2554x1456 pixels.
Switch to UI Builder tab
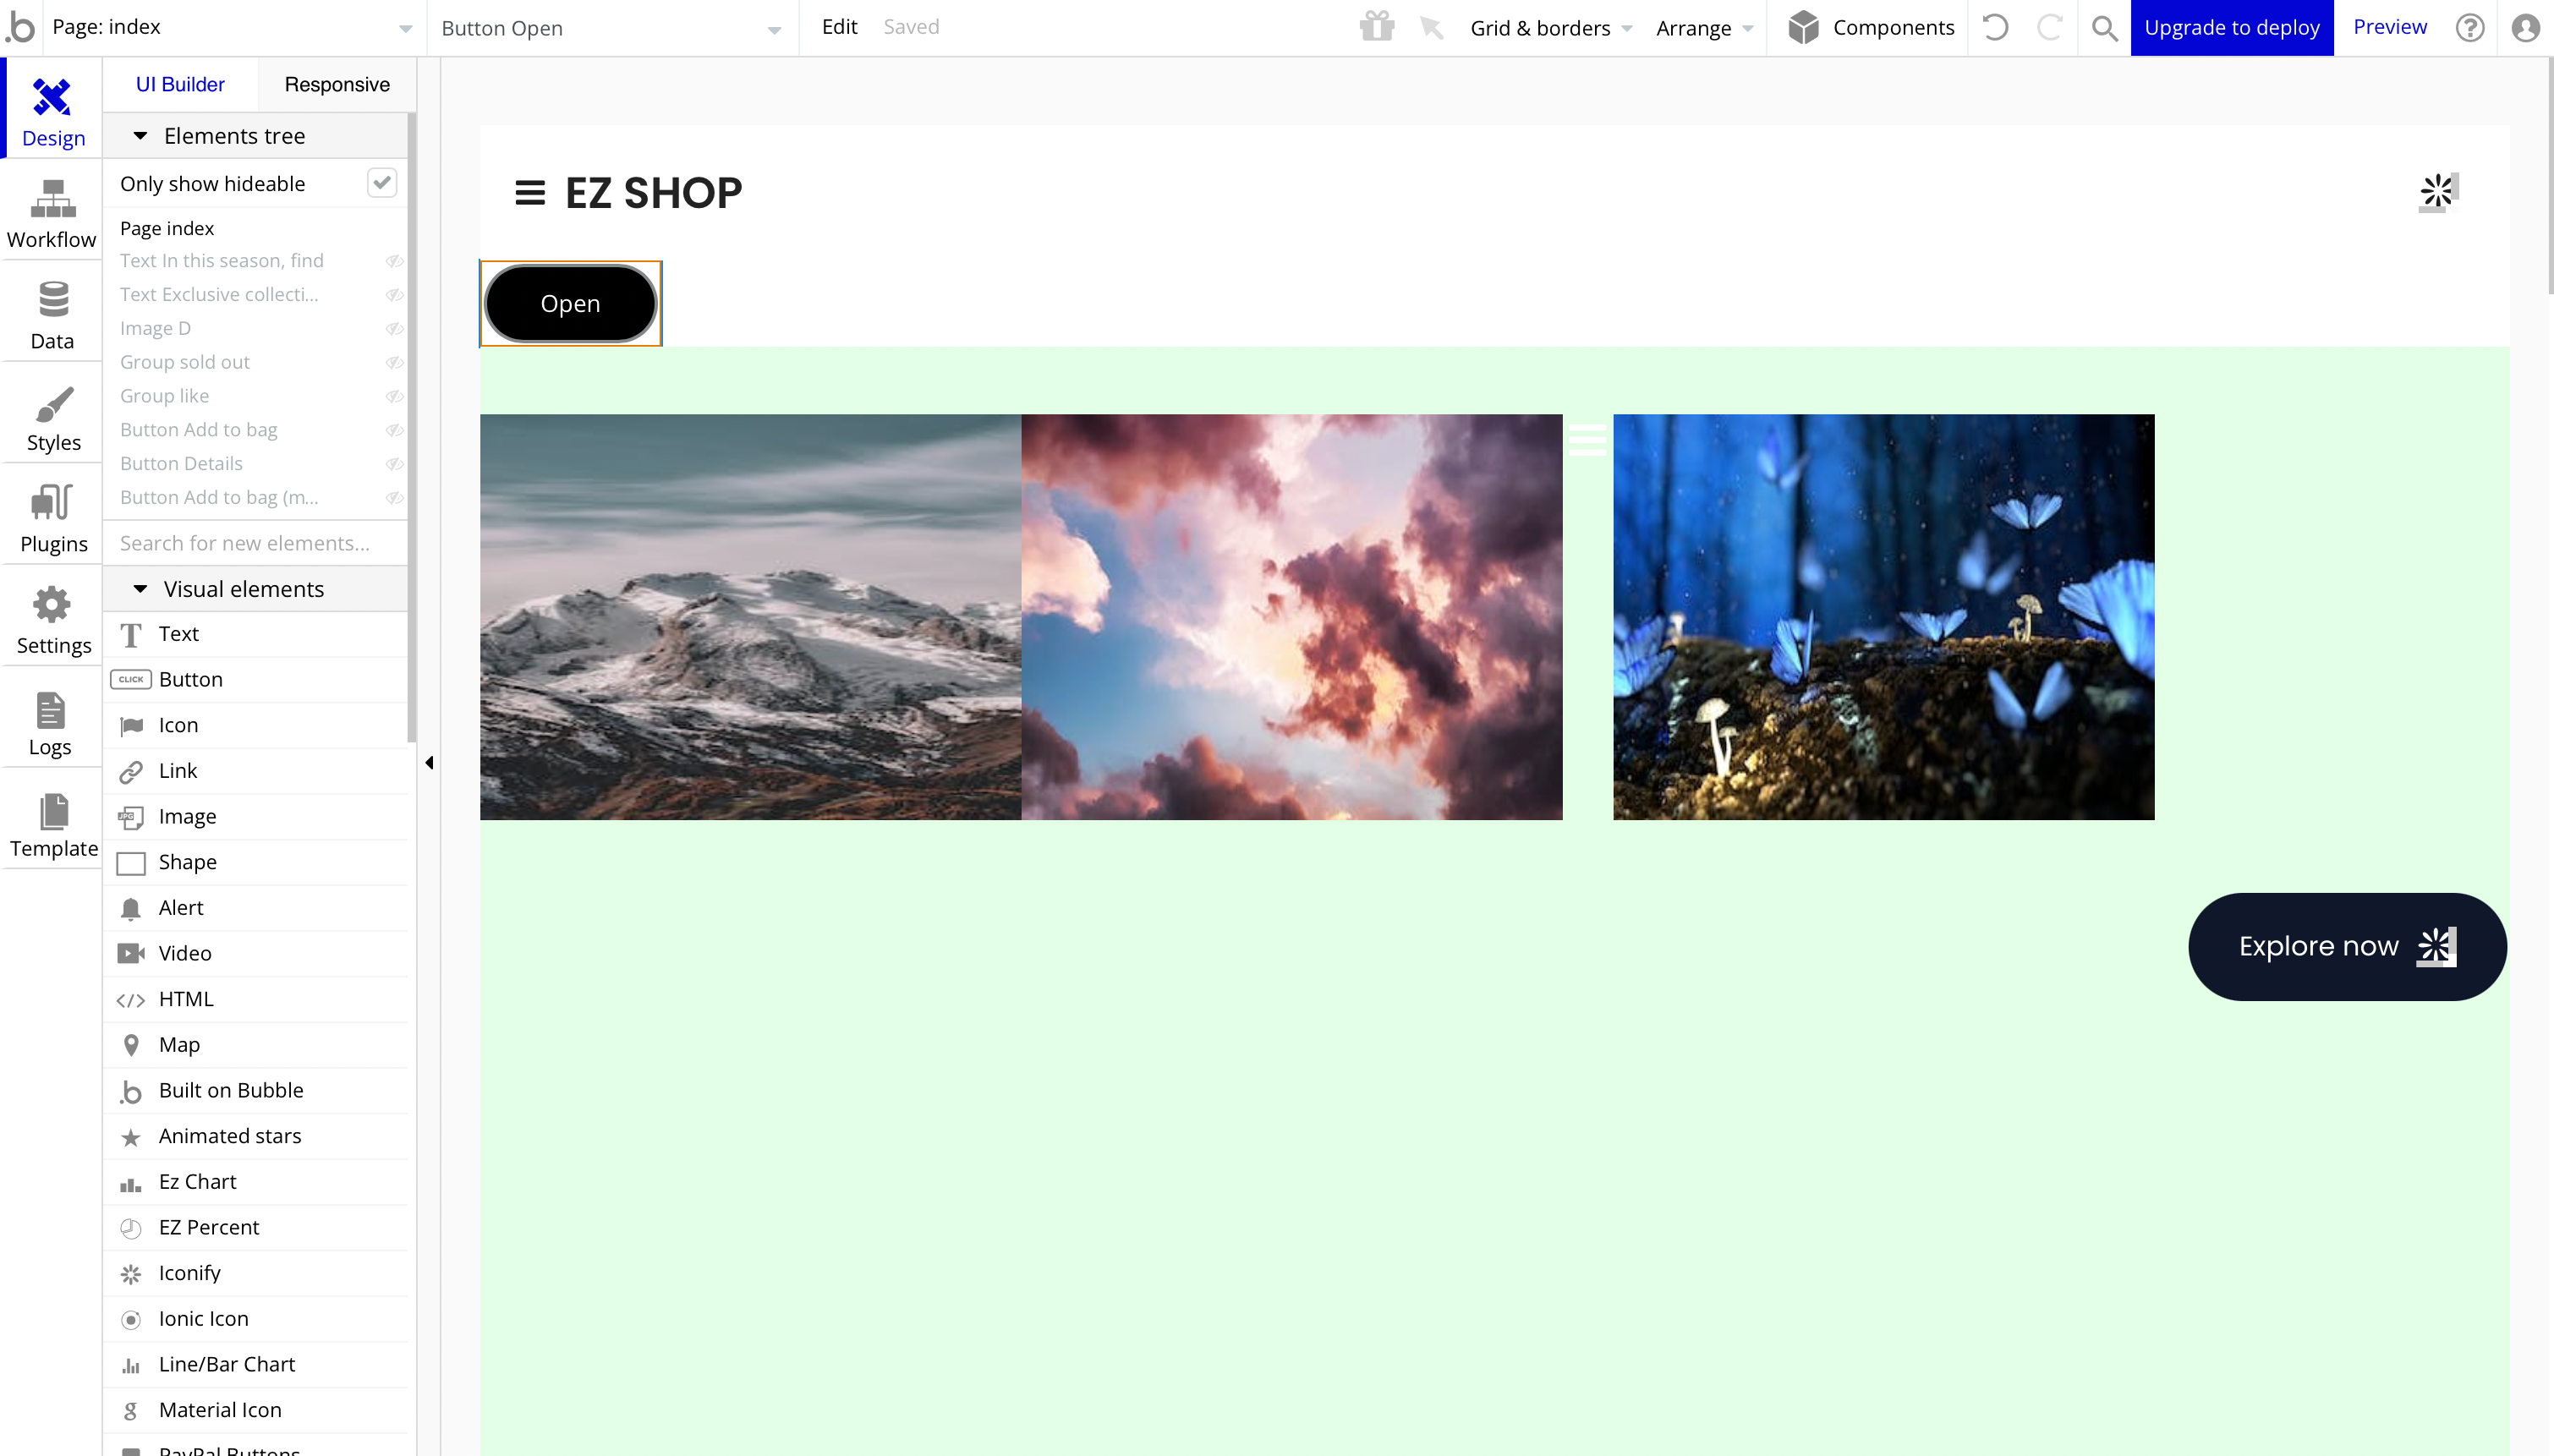click(x=181, y=83)
